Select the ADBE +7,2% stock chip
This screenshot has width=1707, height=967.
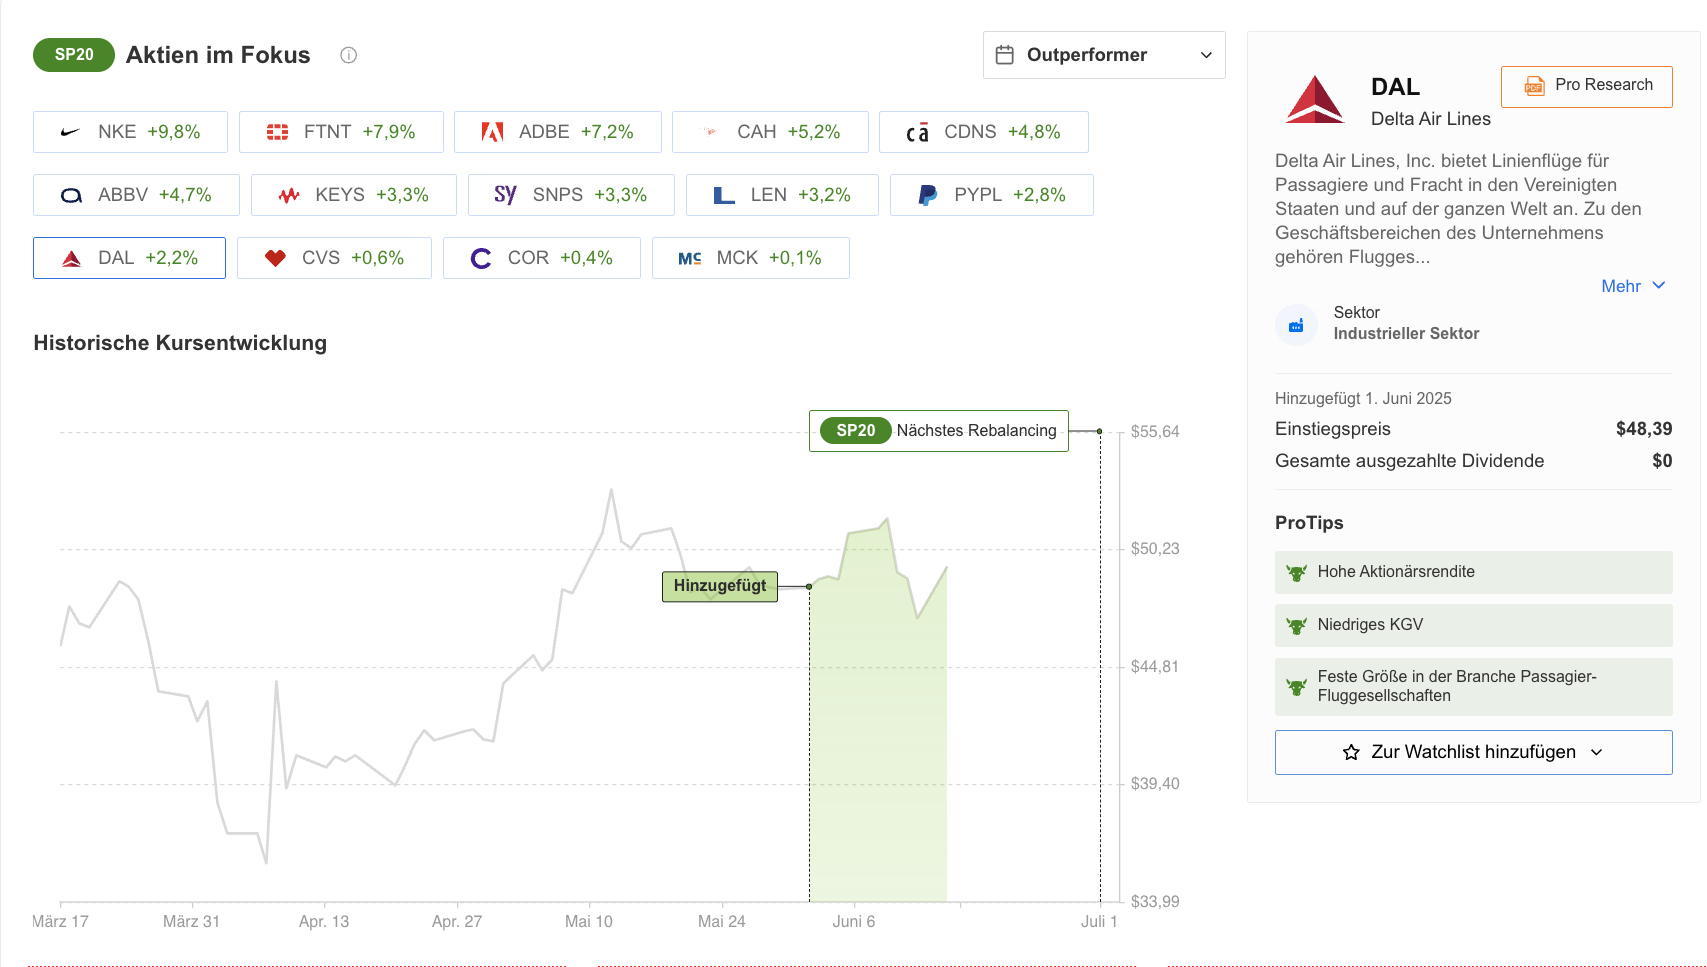click(x=558, y=132)
